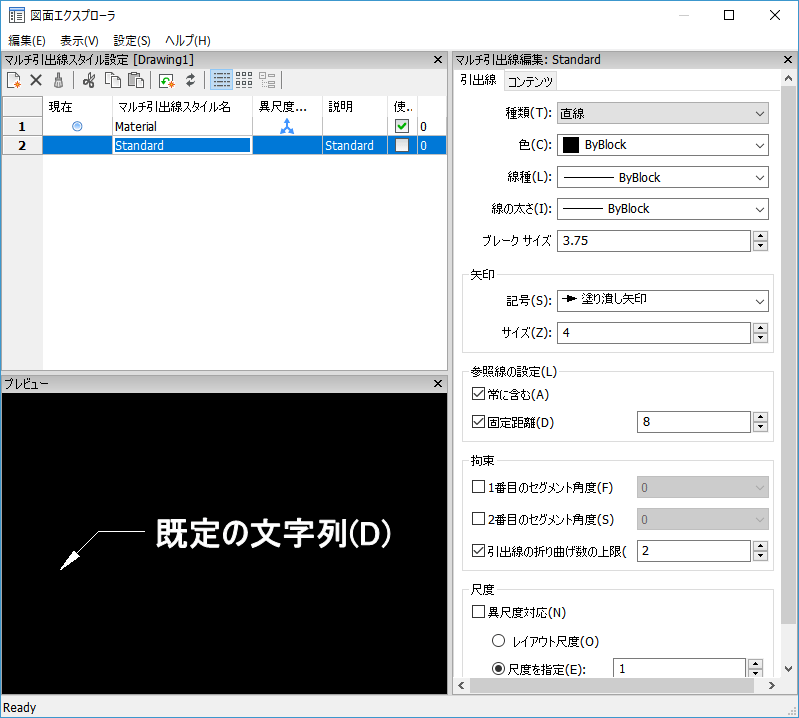
Task: Click the マルチ引出線スタイル名 column header
Action: tap(182, 107)
